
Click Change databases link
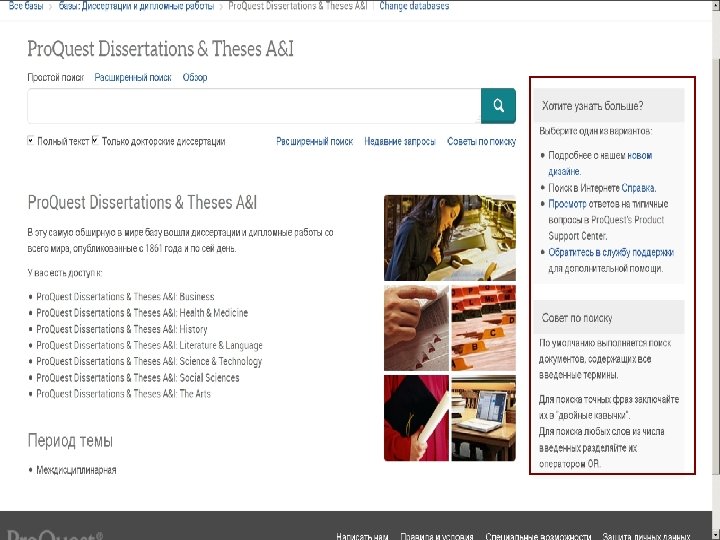[414, 6]
